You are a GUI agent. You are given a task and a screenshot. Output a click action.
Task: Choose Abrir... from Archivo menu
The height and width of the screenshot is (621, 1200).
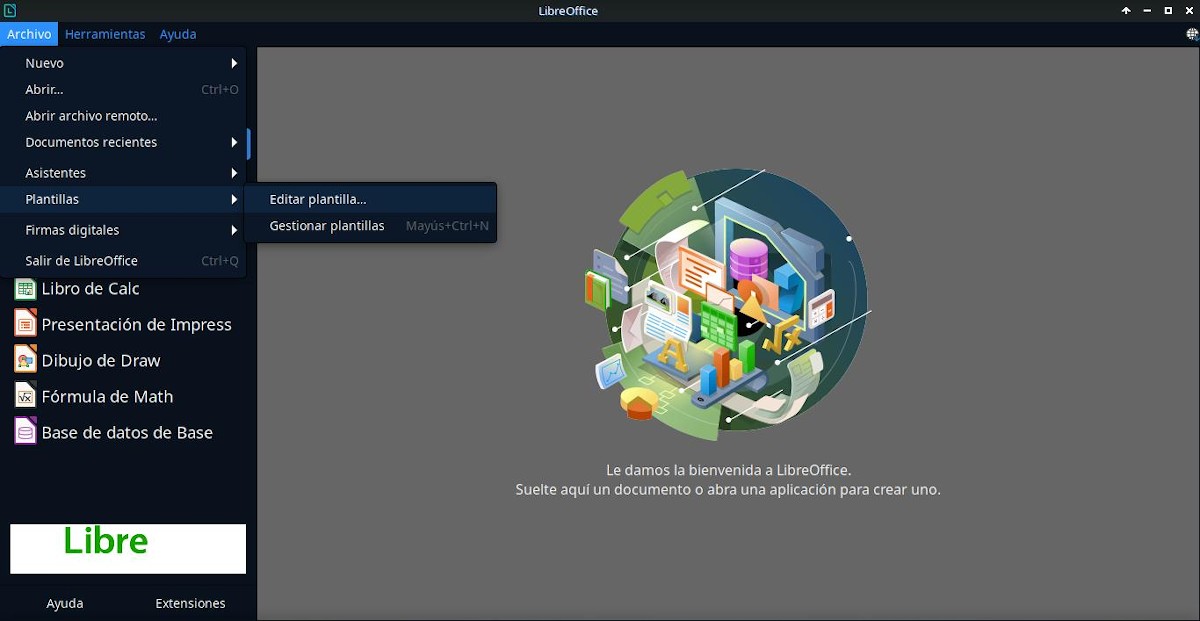[123, 89]
